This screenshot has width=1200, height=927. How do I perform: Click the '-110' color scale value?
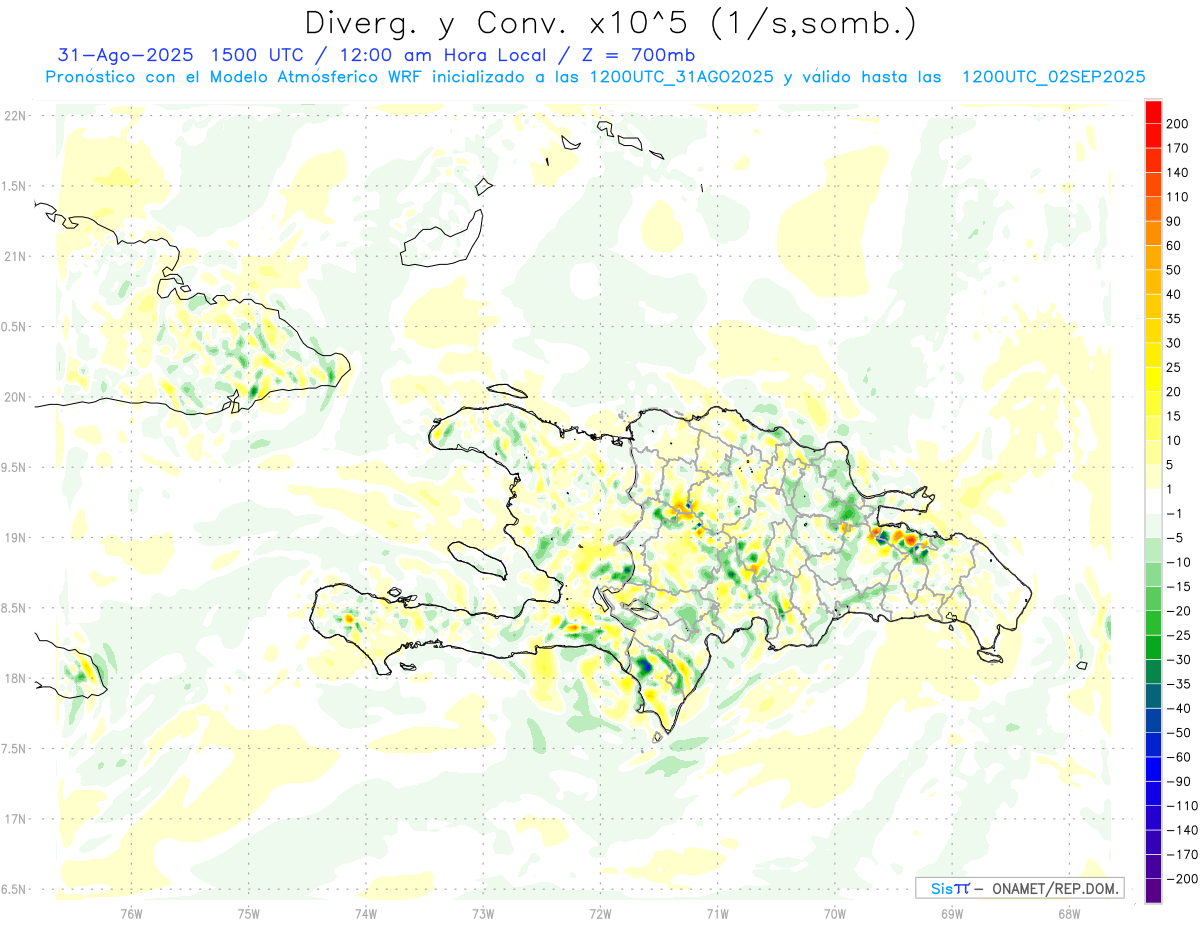point(1181,805)
